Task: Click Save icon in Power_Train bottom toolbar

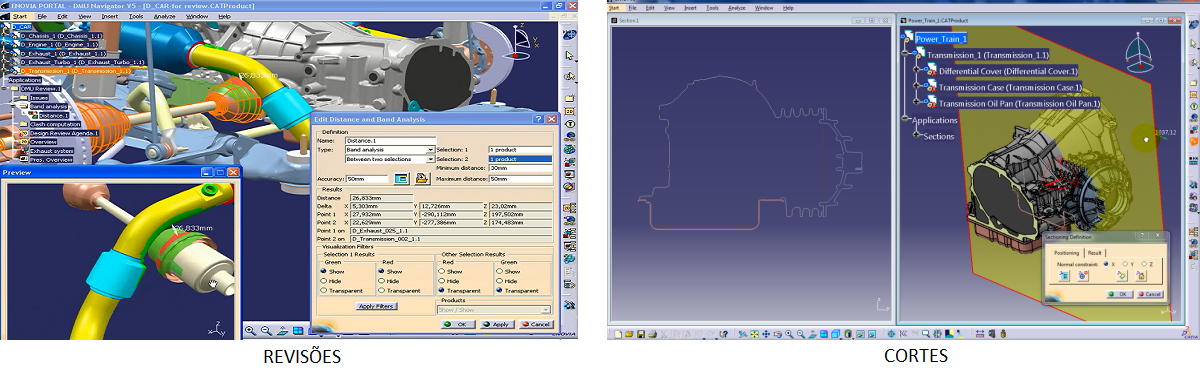Action: pyautogui.click(x=641, y=334)
